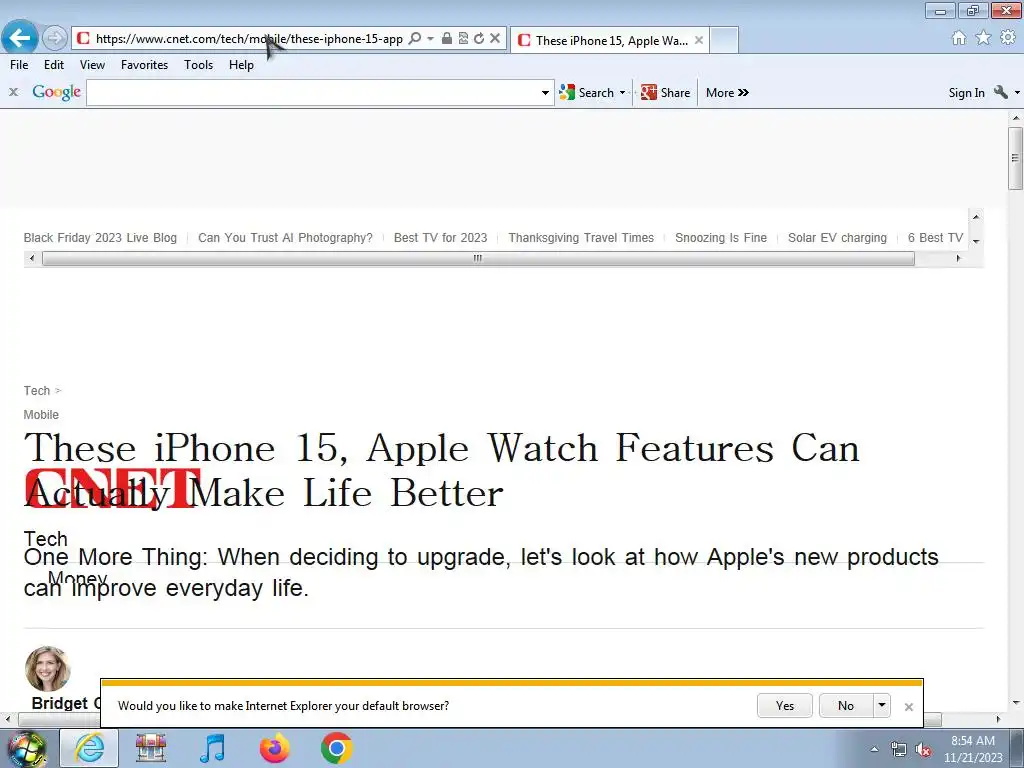Click the nav strip horizontal scrollbar thumb
Viewport: 1024px width, 768px height.
pos(478,259)
